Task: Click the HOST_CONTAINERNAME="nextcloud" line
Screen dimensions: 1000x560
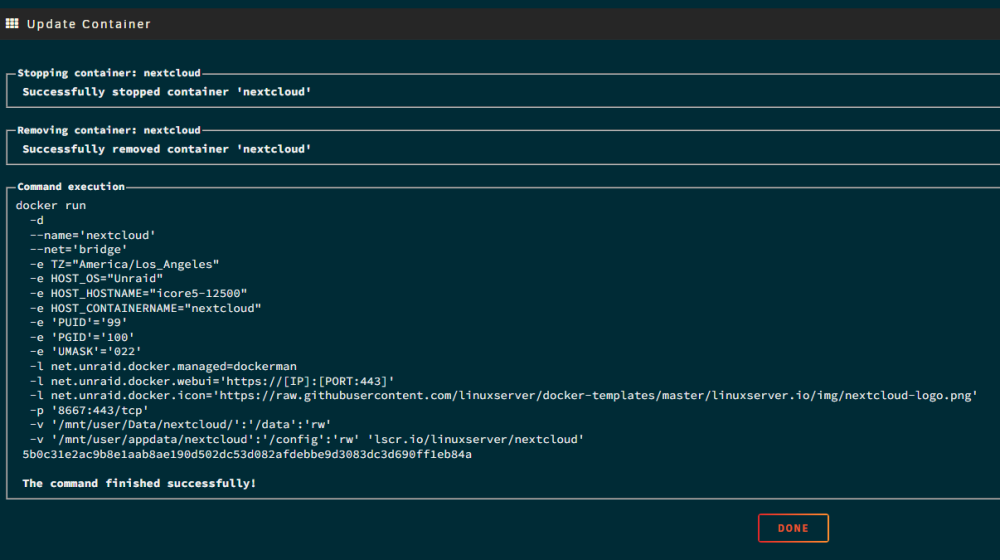Action: point(145,308)
